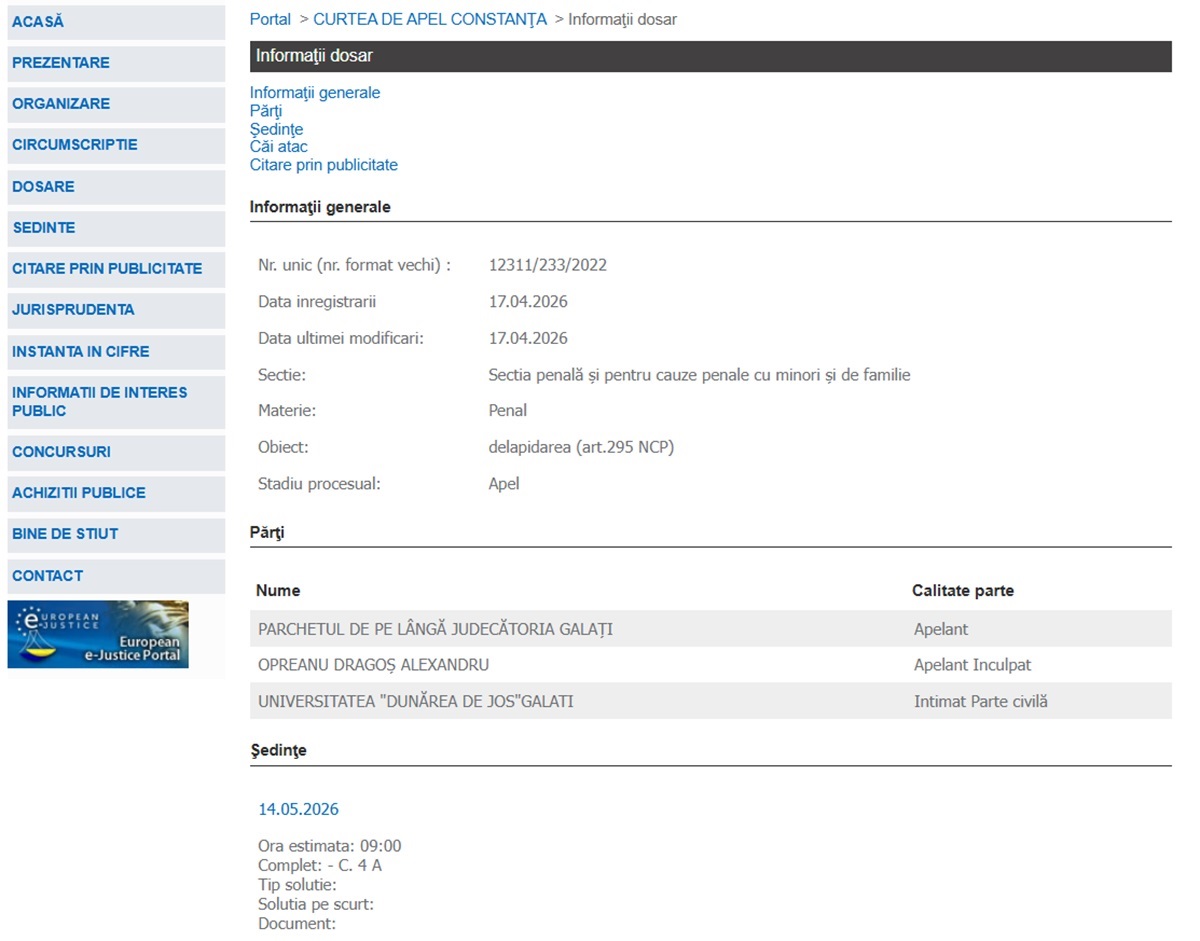This screenshot has height=941, width=1200.
Task: Open the DOSARE page
Action: (116, 187)
